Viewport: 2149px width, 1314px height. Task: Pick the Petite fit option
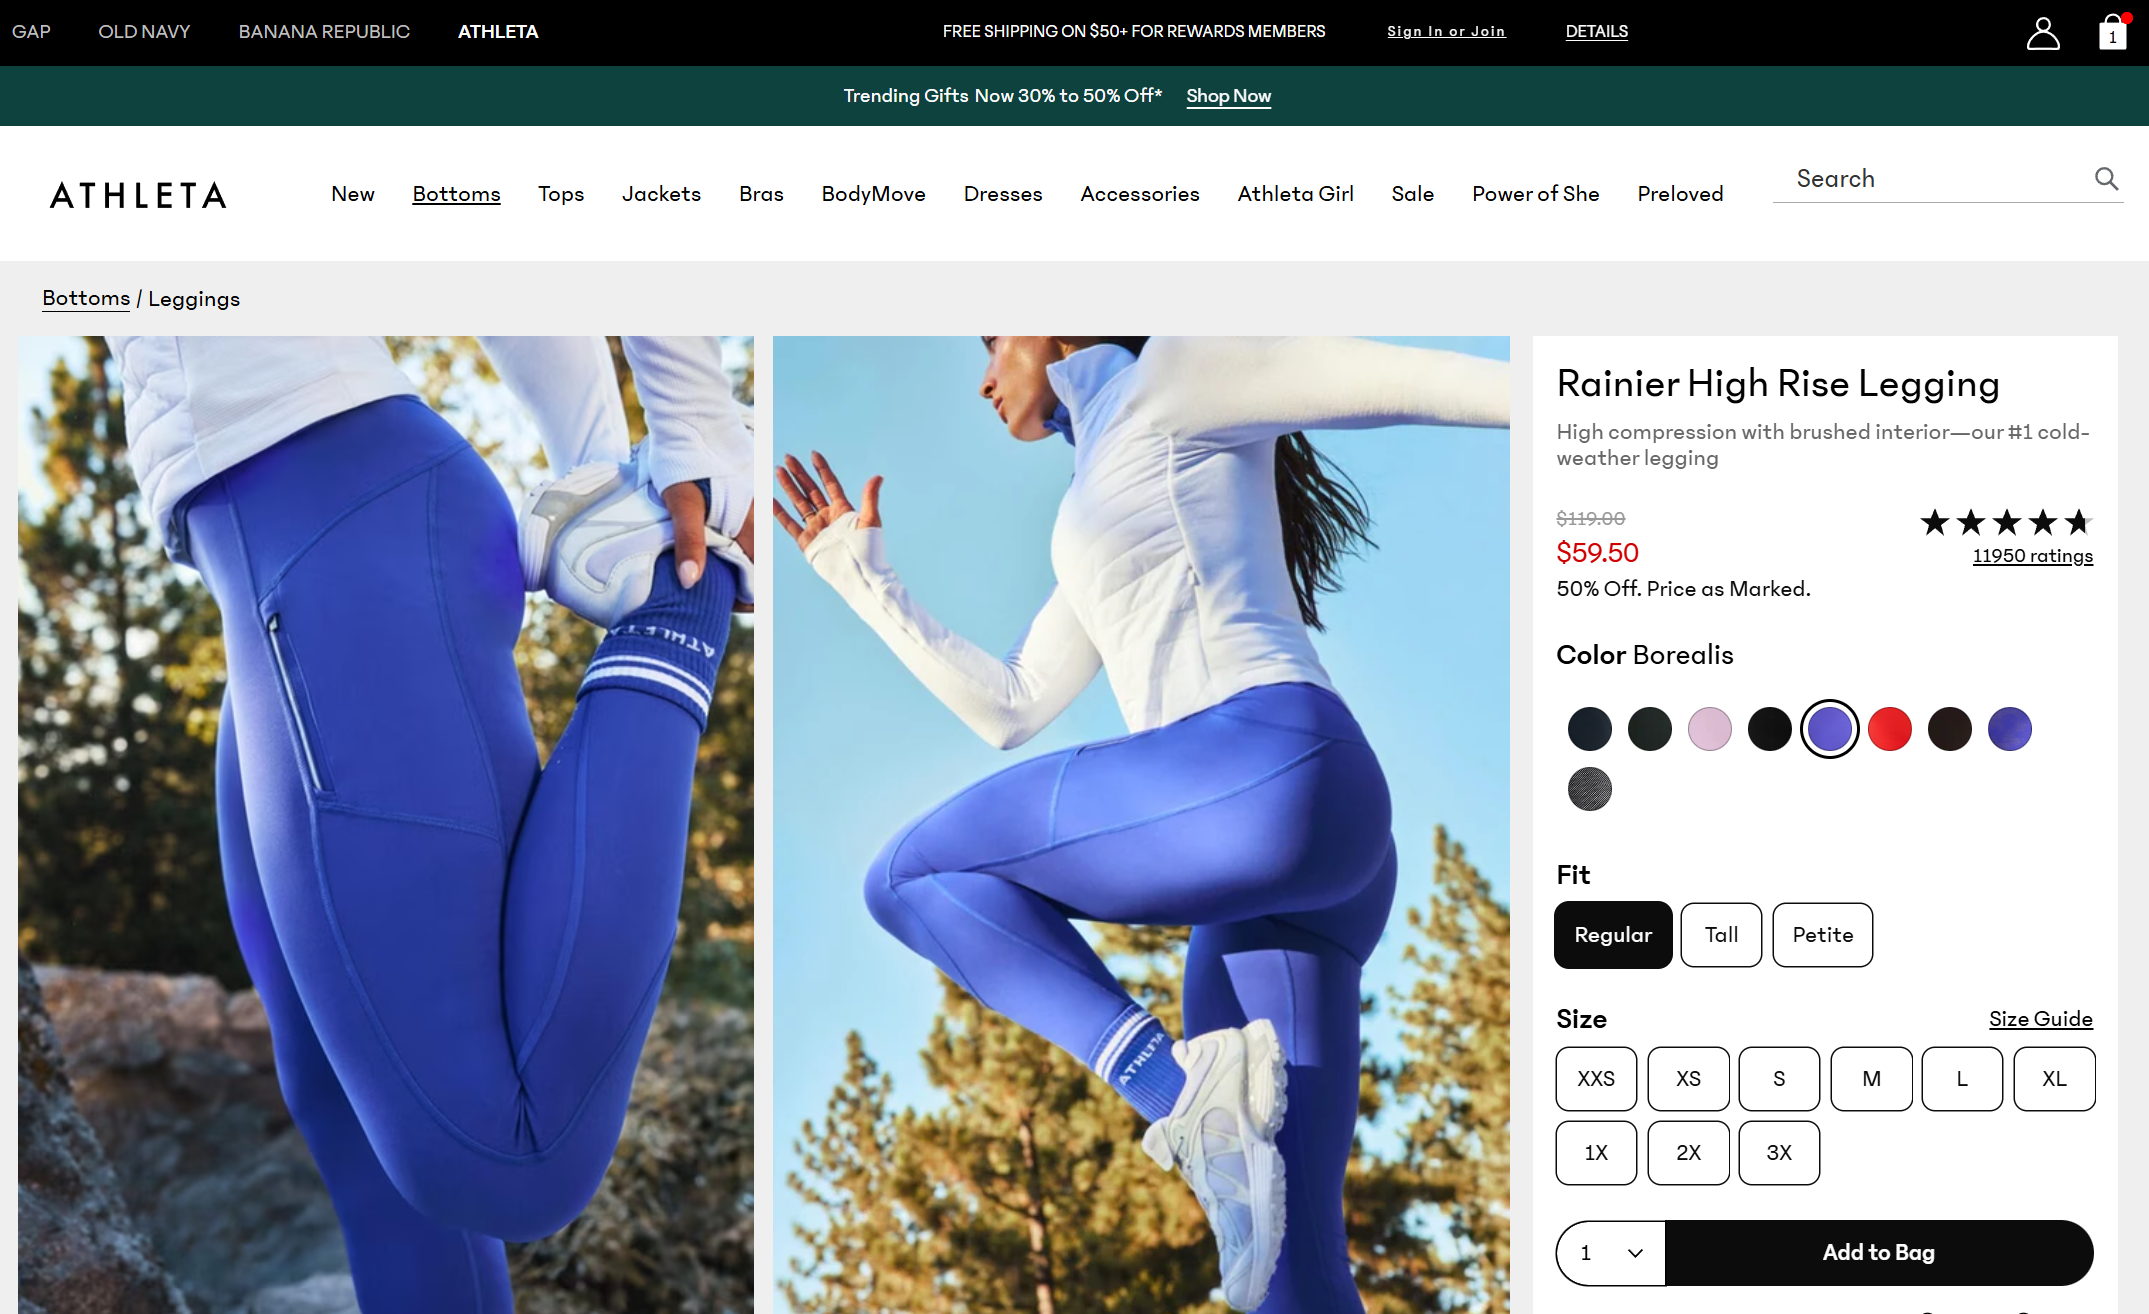[1821, 935]
